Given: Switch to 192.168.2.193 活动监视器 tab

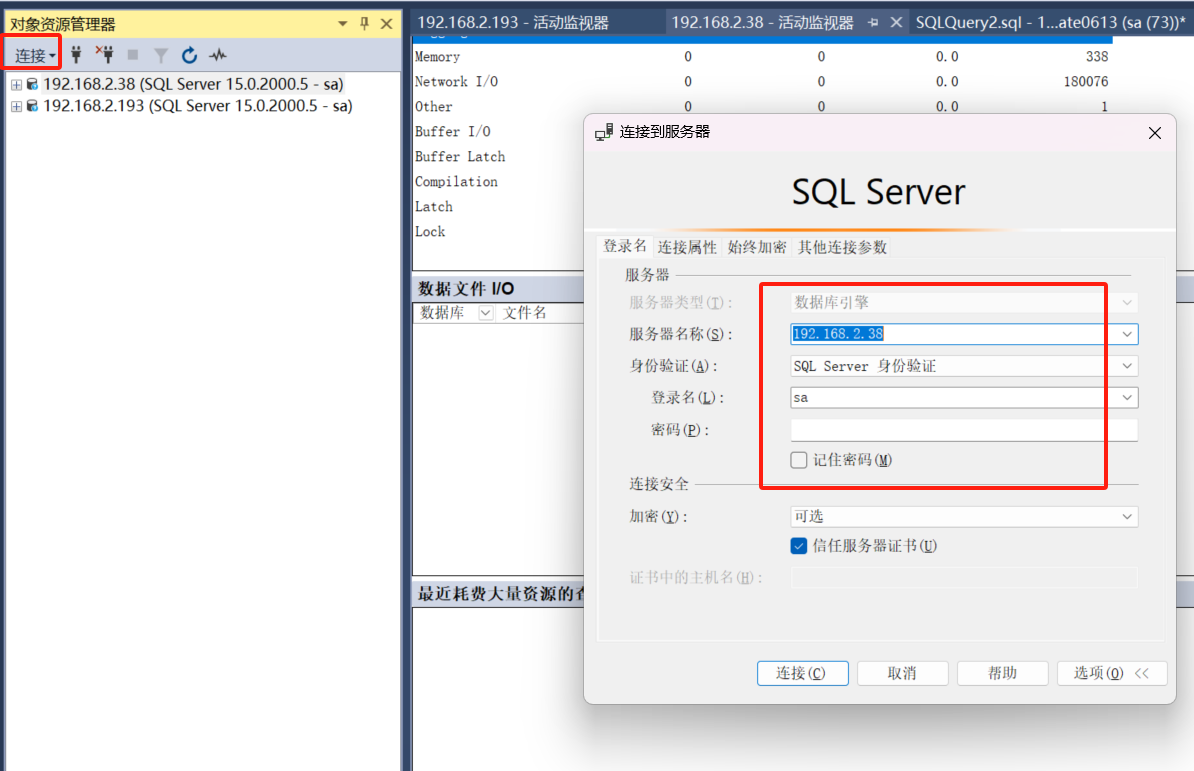Looking at the screenshot, I should 512,23.
